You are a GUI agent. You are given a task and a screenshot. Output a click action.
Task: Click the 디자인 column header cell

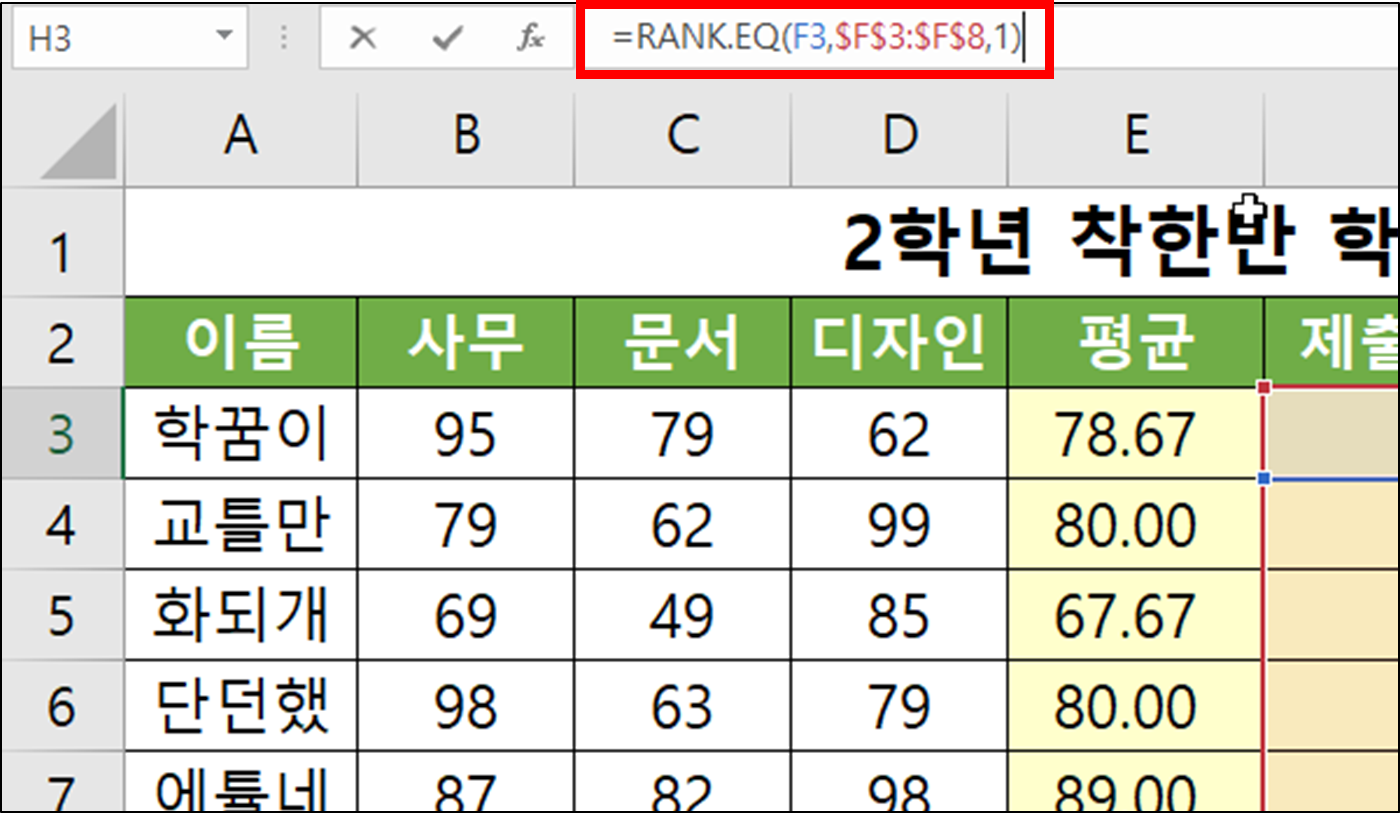[x=898, y=342]
